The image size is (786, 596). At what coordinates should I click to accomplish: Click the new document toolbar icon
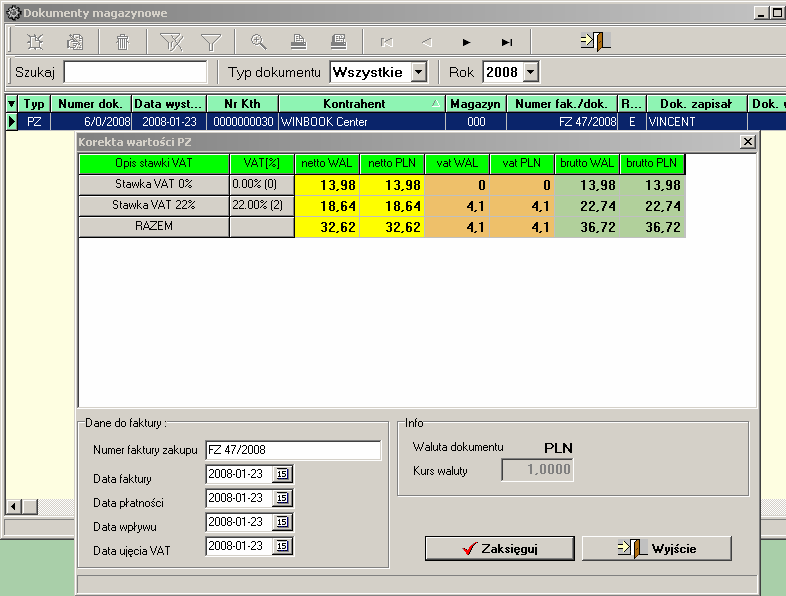point(35,42)
